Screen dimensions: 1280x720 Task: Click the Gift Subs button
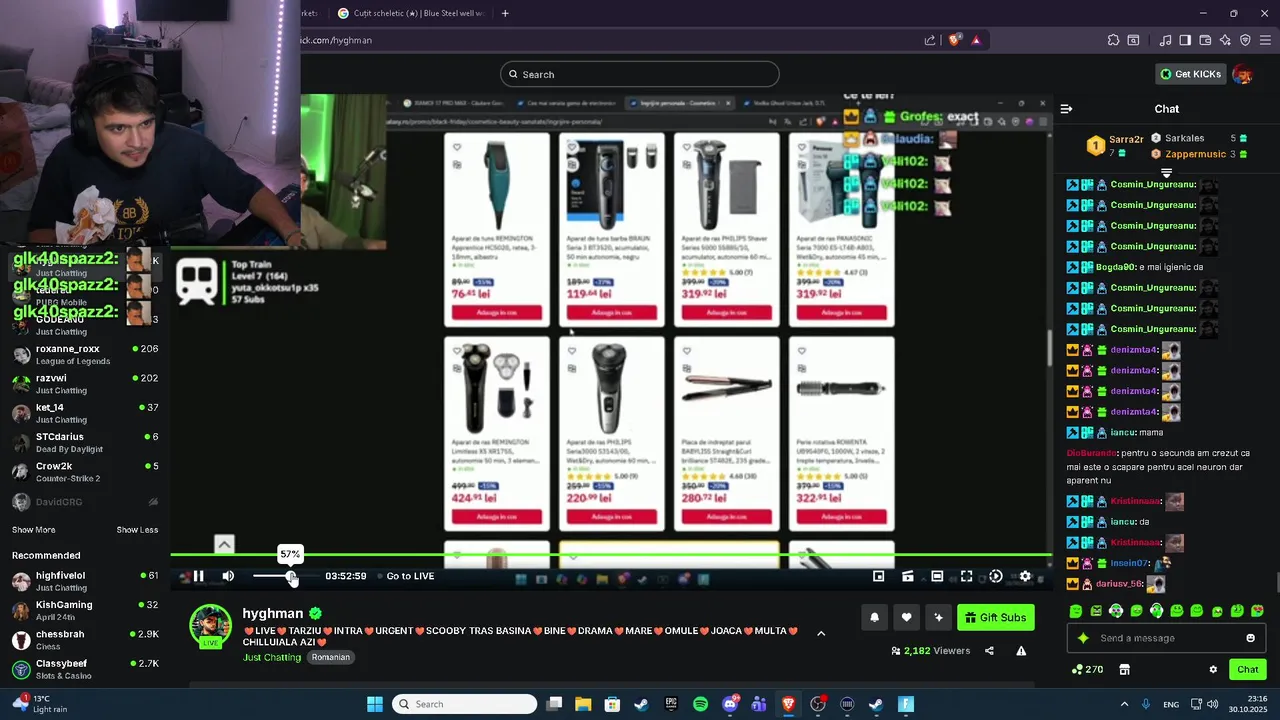tap(995, 618)
